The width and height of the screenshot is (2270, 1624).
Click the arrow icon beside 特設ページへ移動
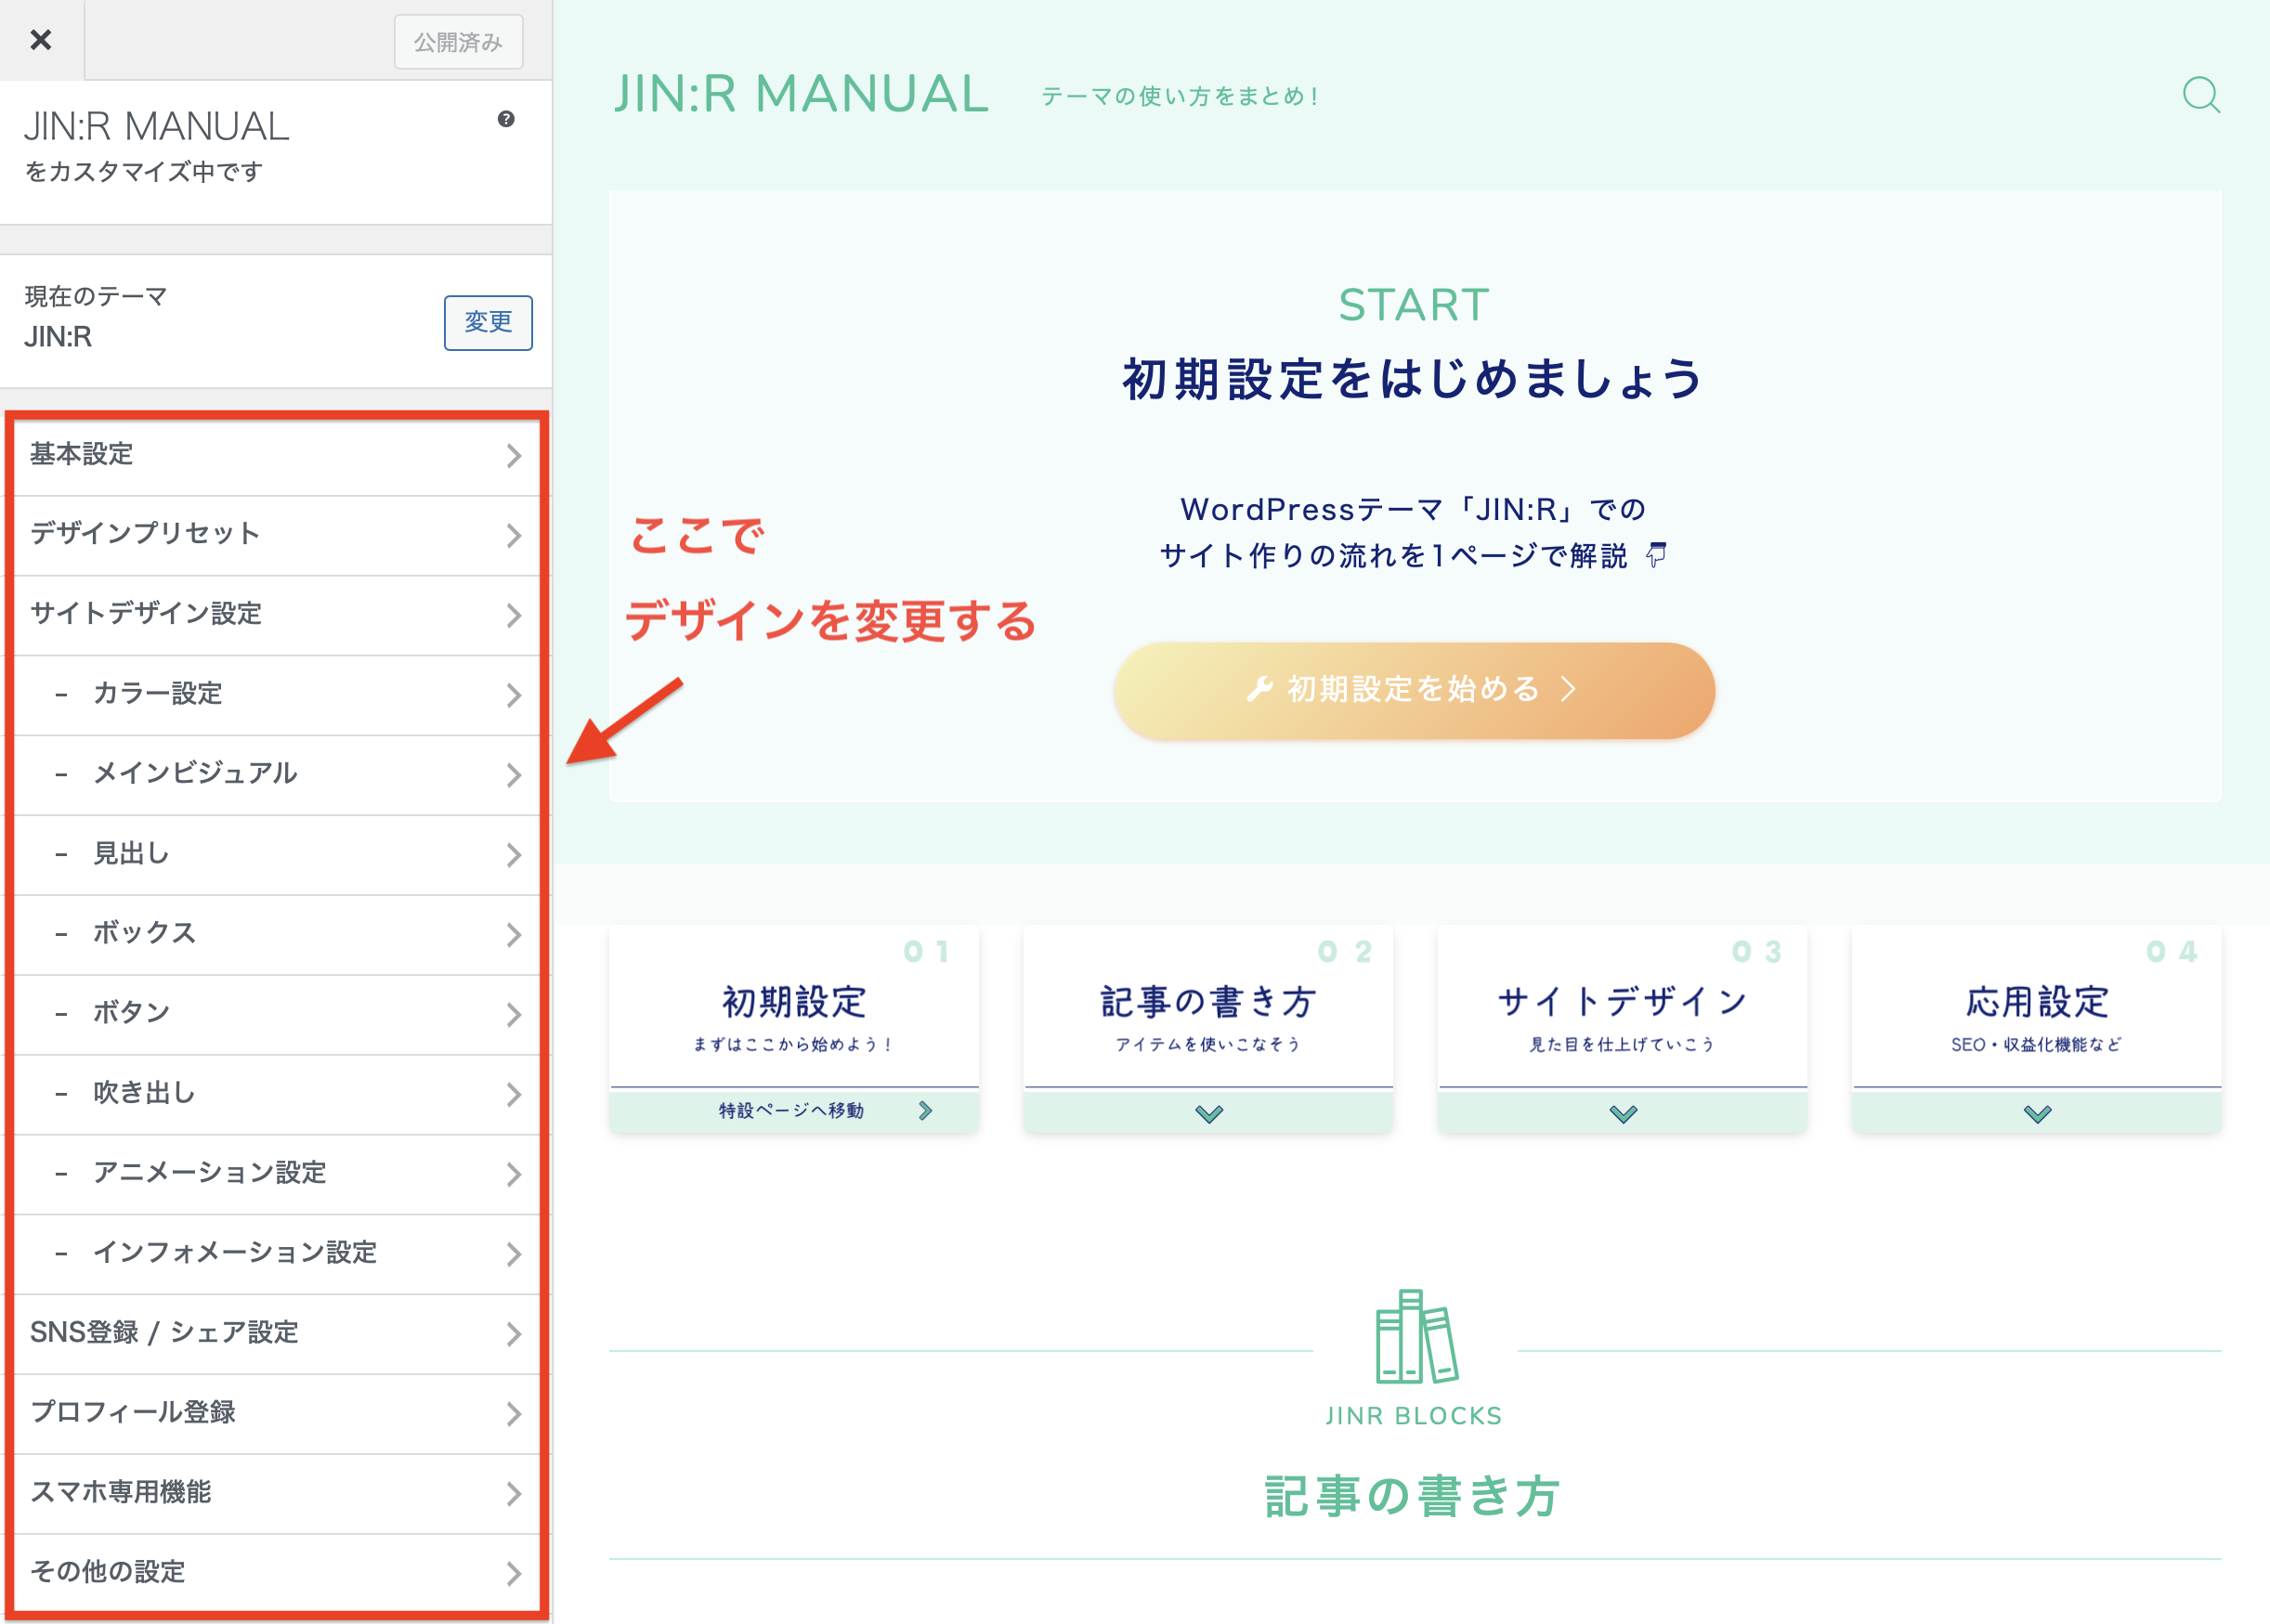click(925, 1110)
